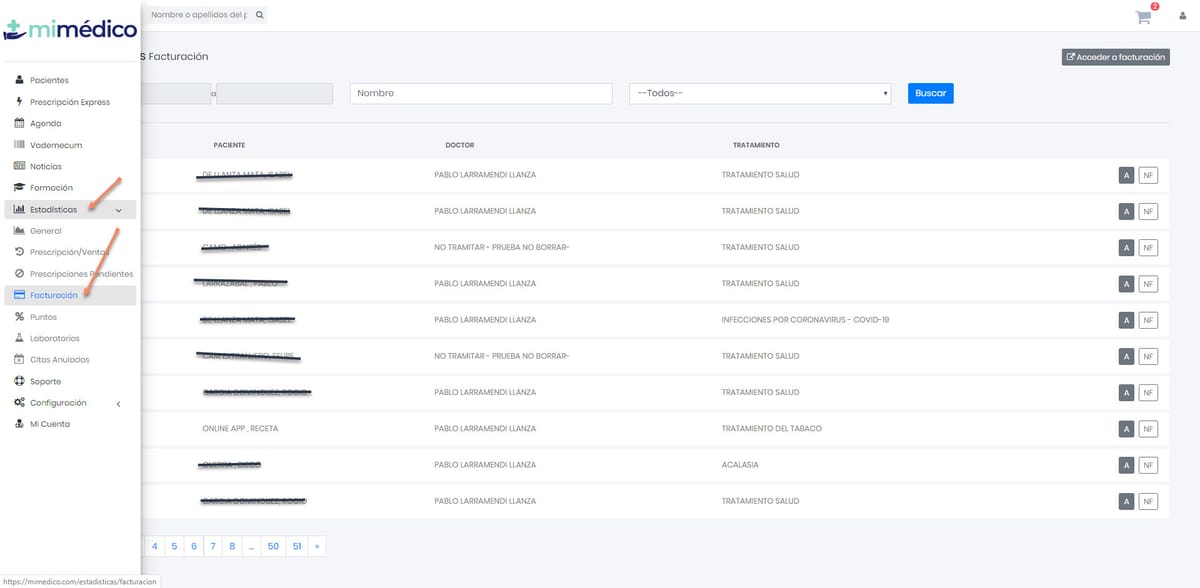Click the Buscar button
1200x588 pixels.
(930, 93)
